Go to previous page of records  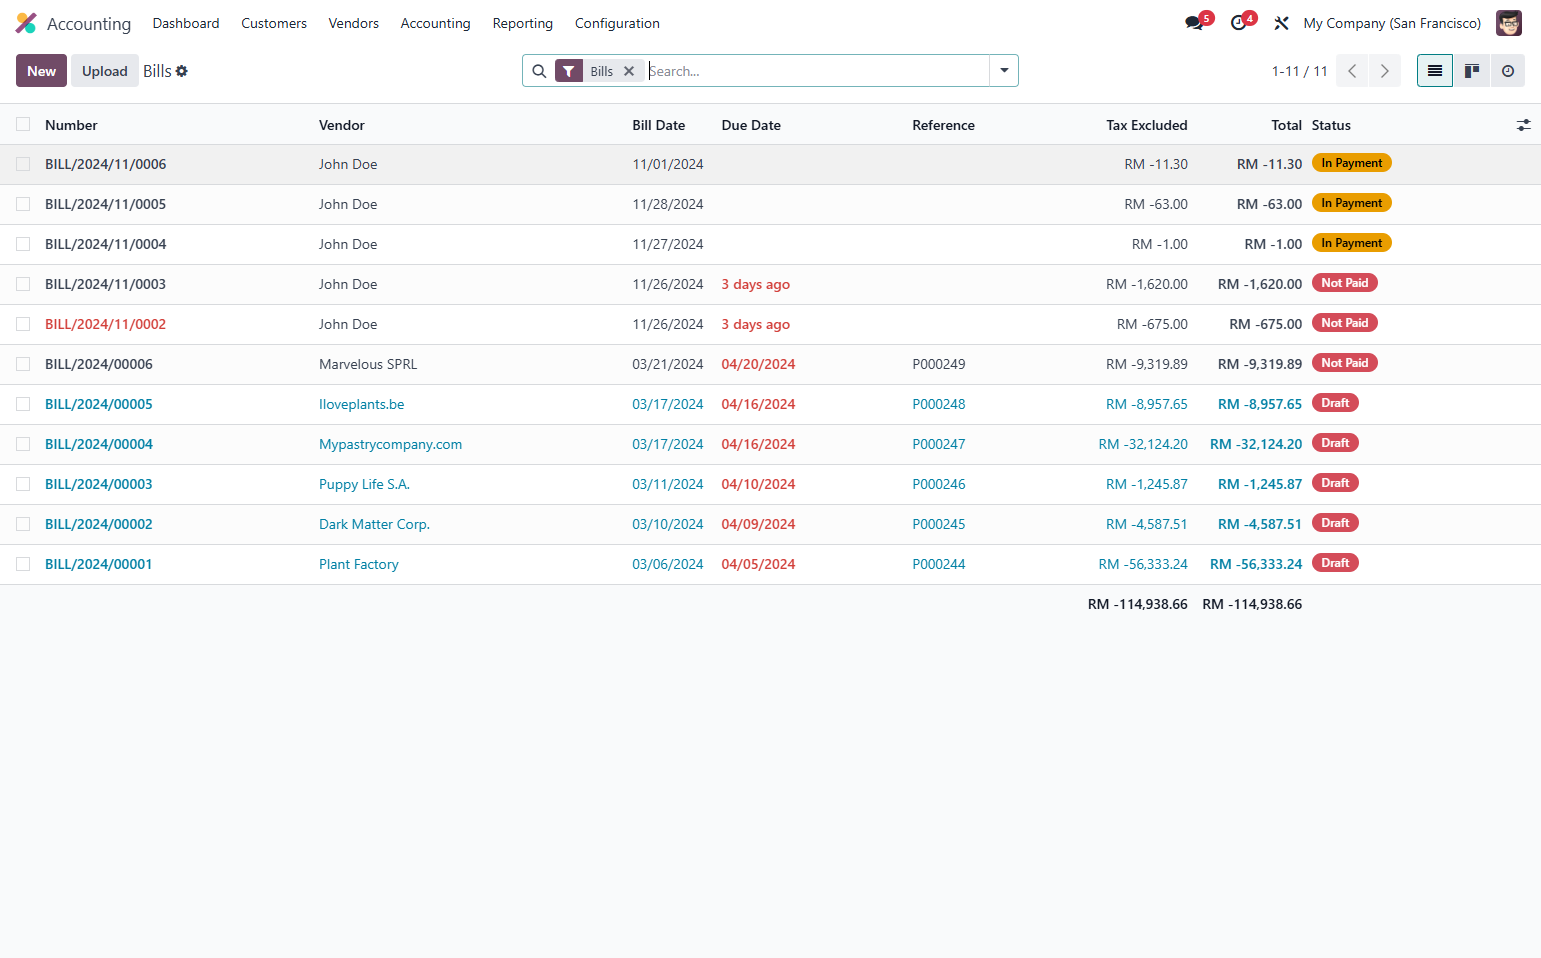click(1352, 71)
